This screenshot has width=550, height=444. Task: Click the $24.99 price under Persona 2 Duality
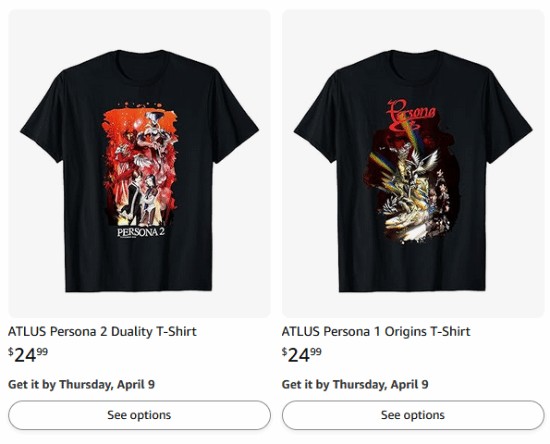(x=28, y=355)
